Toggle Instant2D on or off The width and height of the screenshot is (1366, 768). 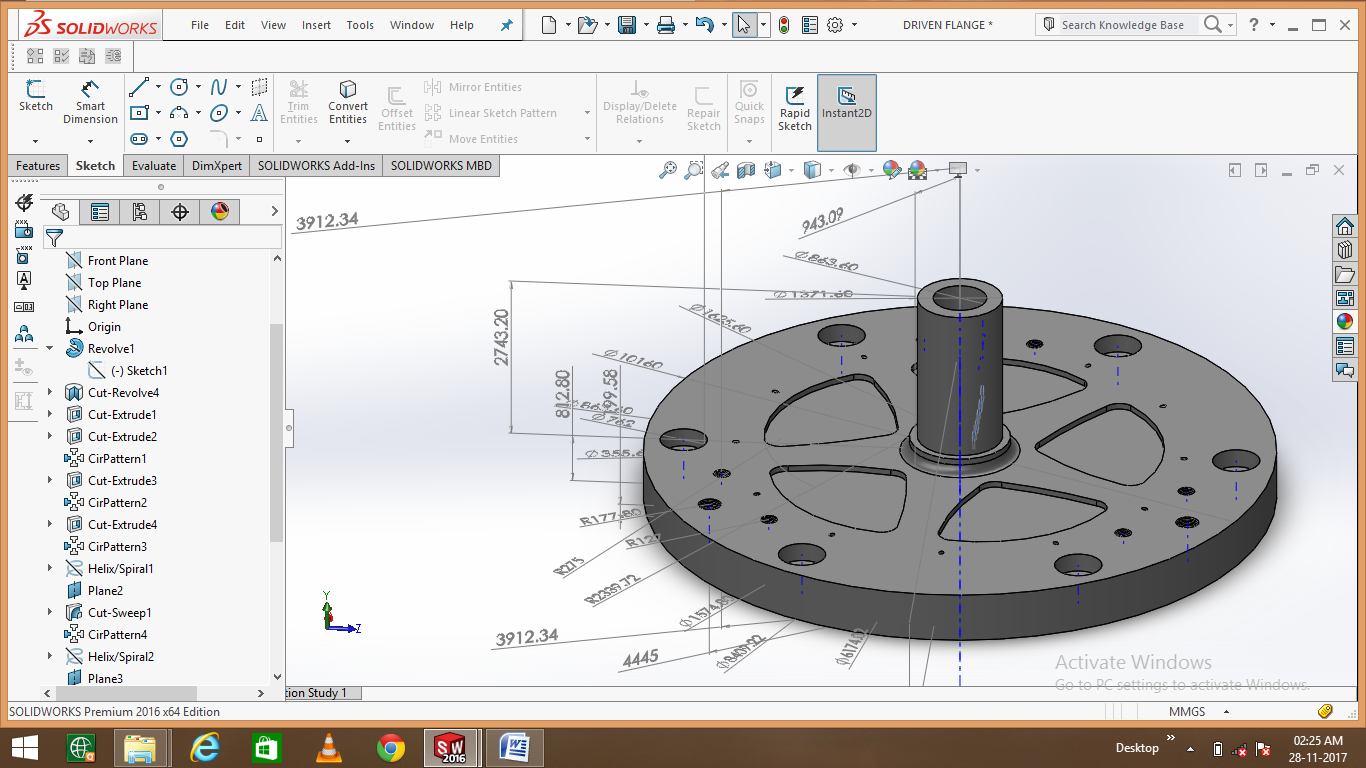click(846, 100)
